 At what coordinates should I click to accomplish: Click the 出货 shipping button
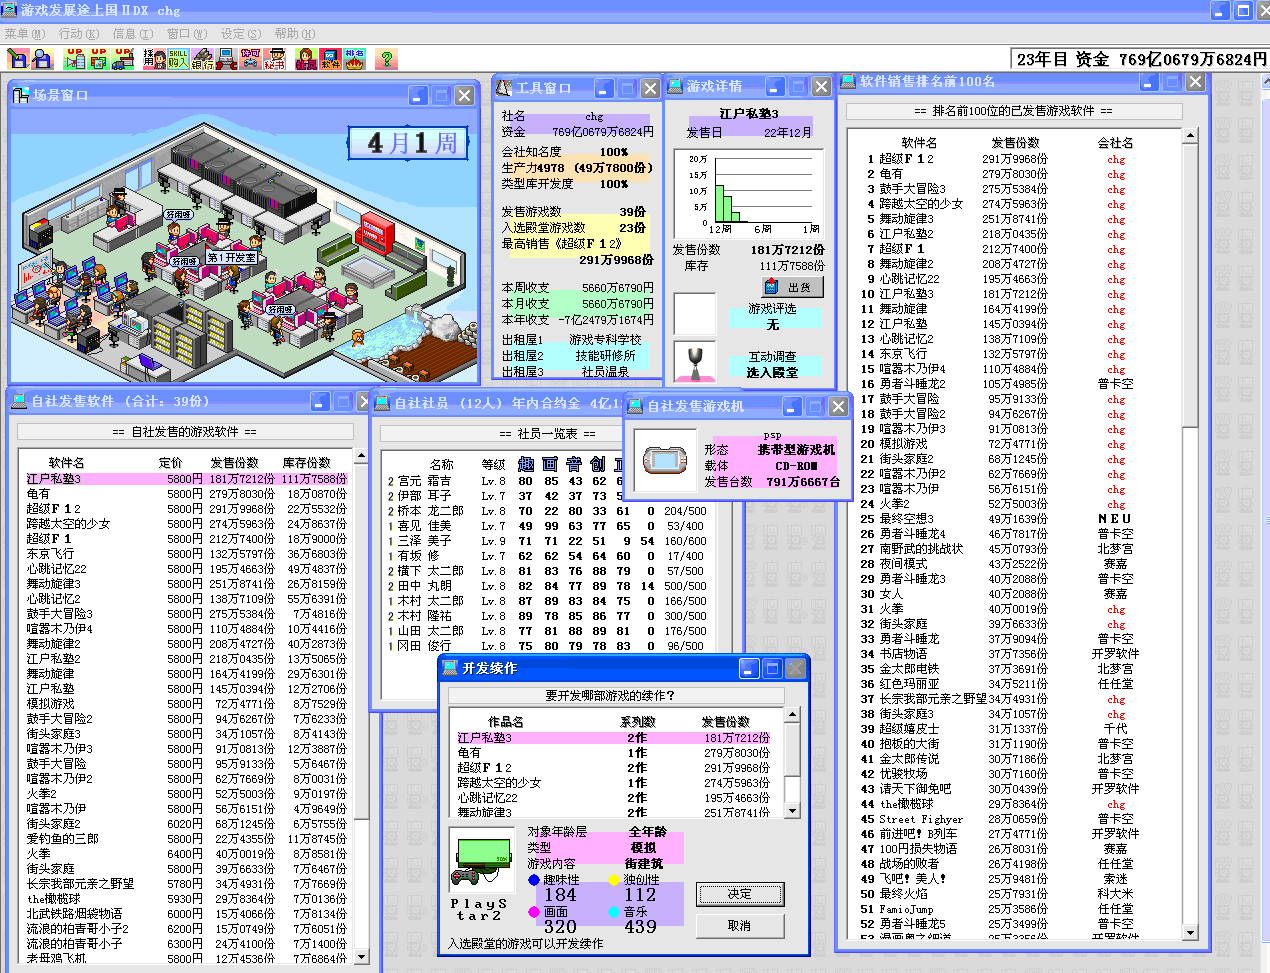794,287
